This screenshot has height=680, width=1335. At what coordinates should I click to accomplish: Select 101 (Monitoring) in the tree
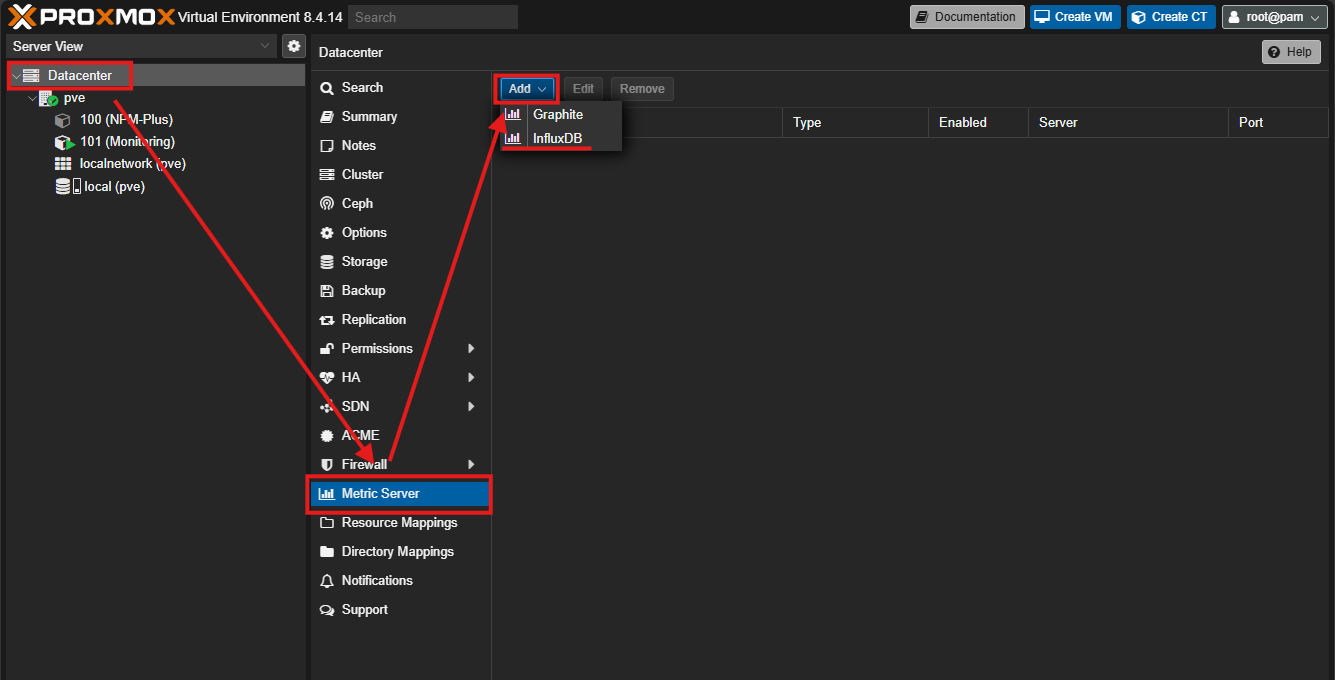(127, 142)
